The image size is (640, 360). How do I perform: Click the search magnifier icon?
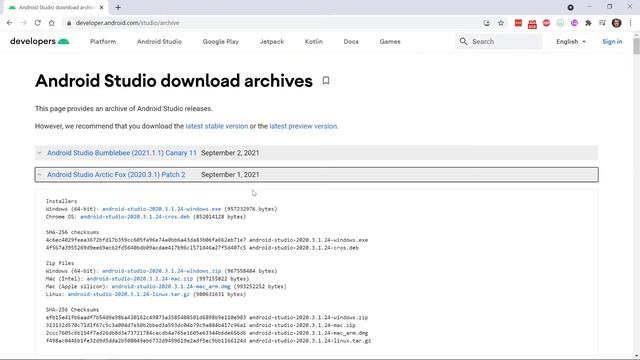463,41
